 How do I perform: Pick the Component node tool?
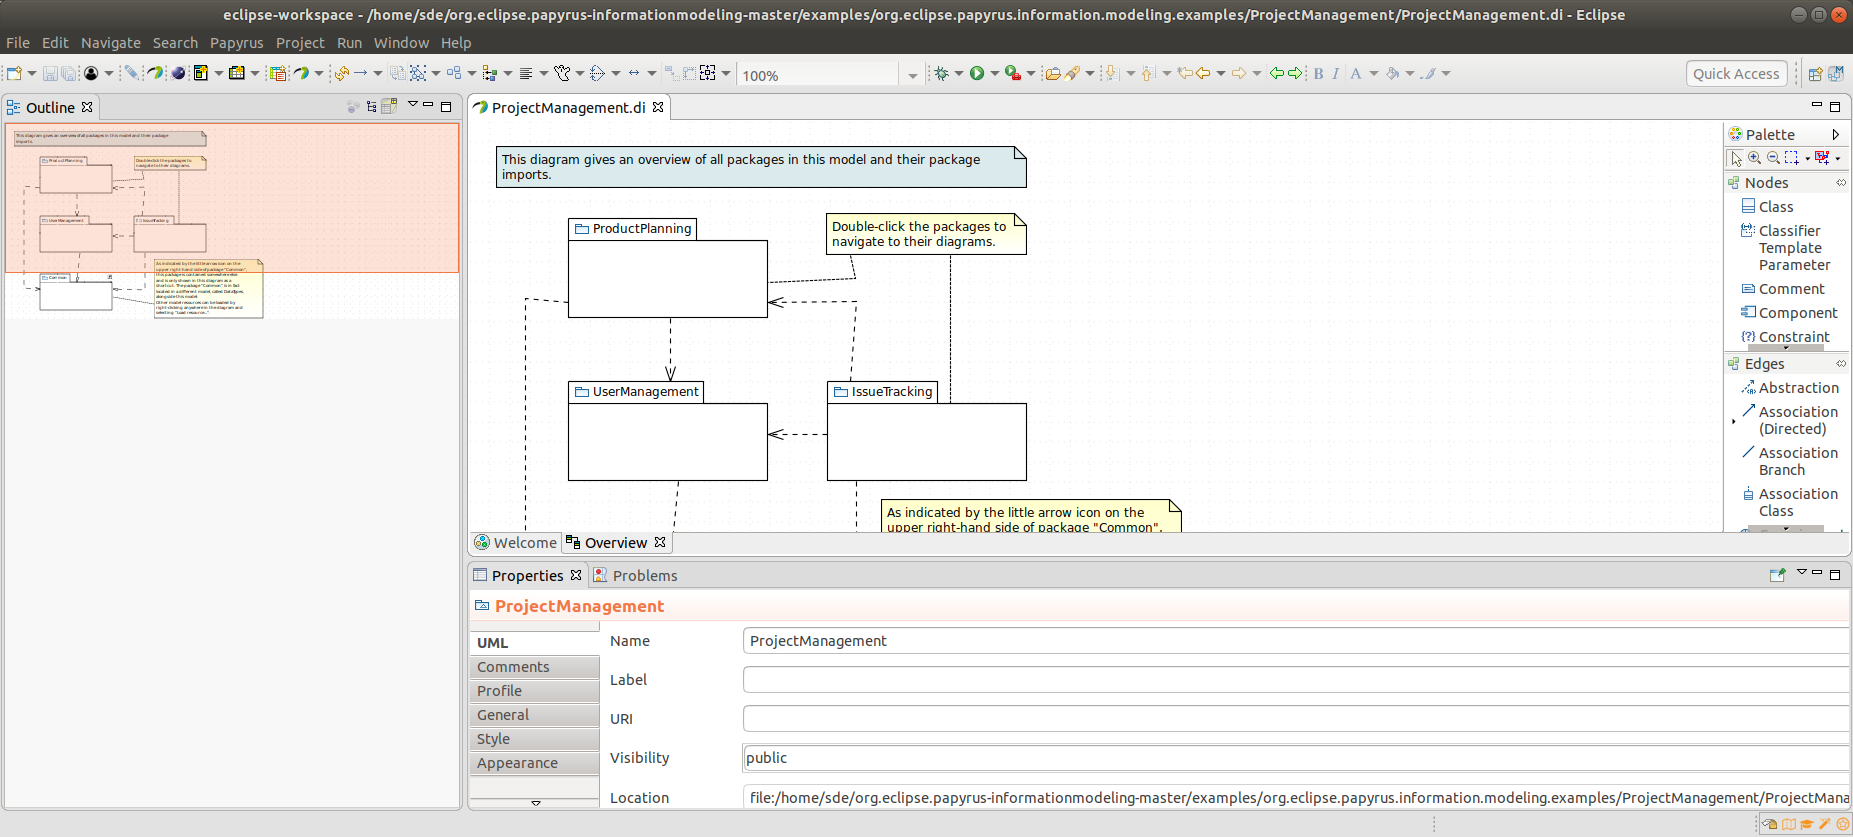tap(1789, 313)
